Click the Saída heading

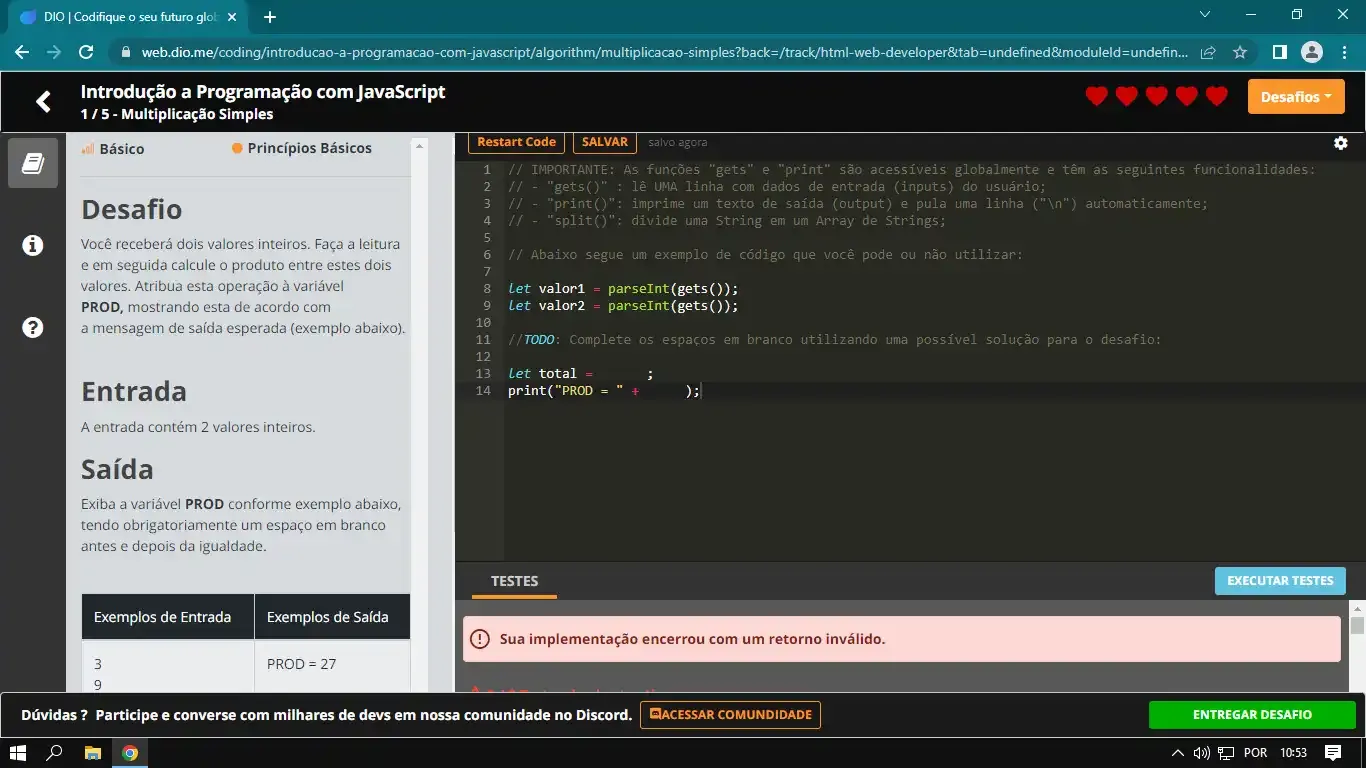[x=117, y=470]
